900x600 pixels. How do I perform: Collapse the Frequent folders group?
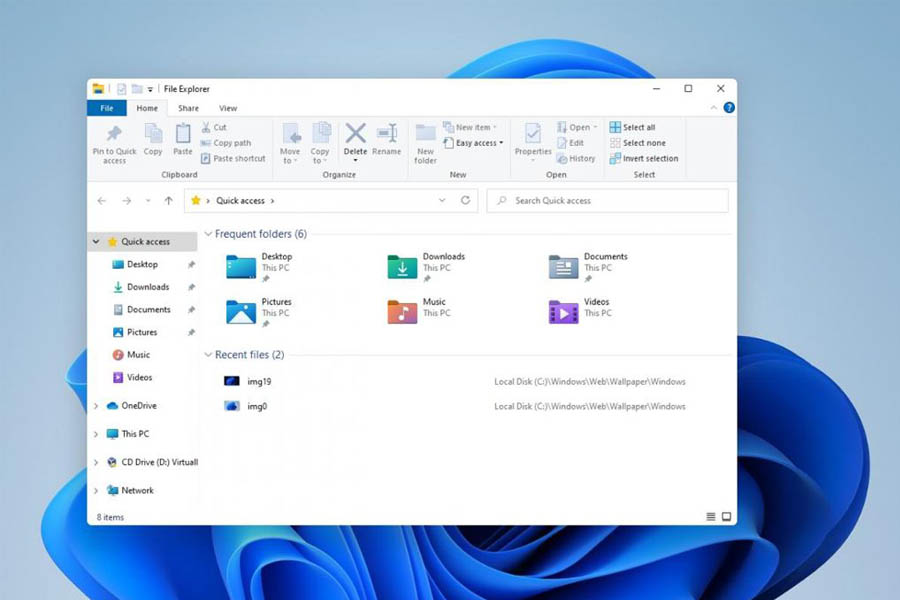(x=208, y=234)
